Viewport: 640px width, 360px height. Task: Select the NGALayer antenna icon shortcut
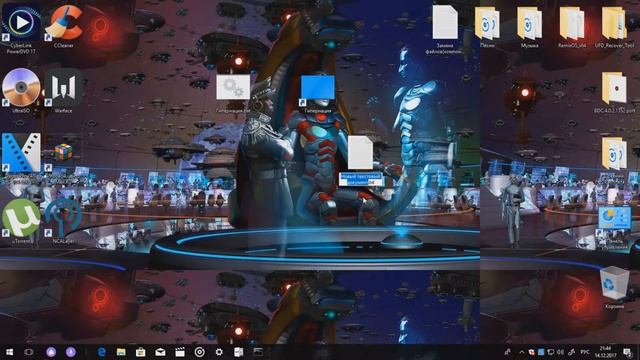[x=64, y=218]
